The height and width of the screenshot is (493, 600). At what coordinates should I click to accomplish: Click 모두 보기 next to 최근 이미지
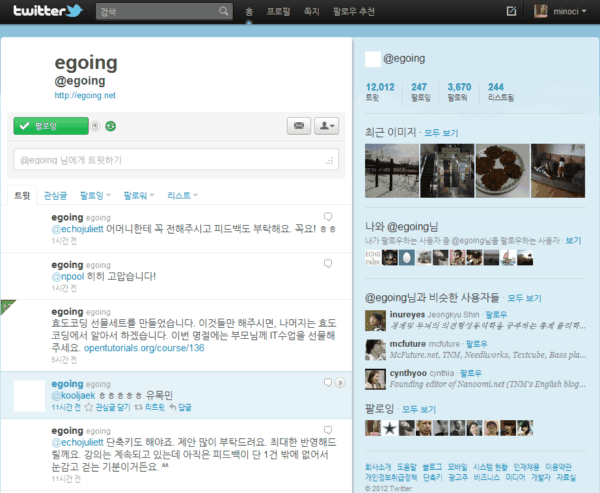click(441, 133)
